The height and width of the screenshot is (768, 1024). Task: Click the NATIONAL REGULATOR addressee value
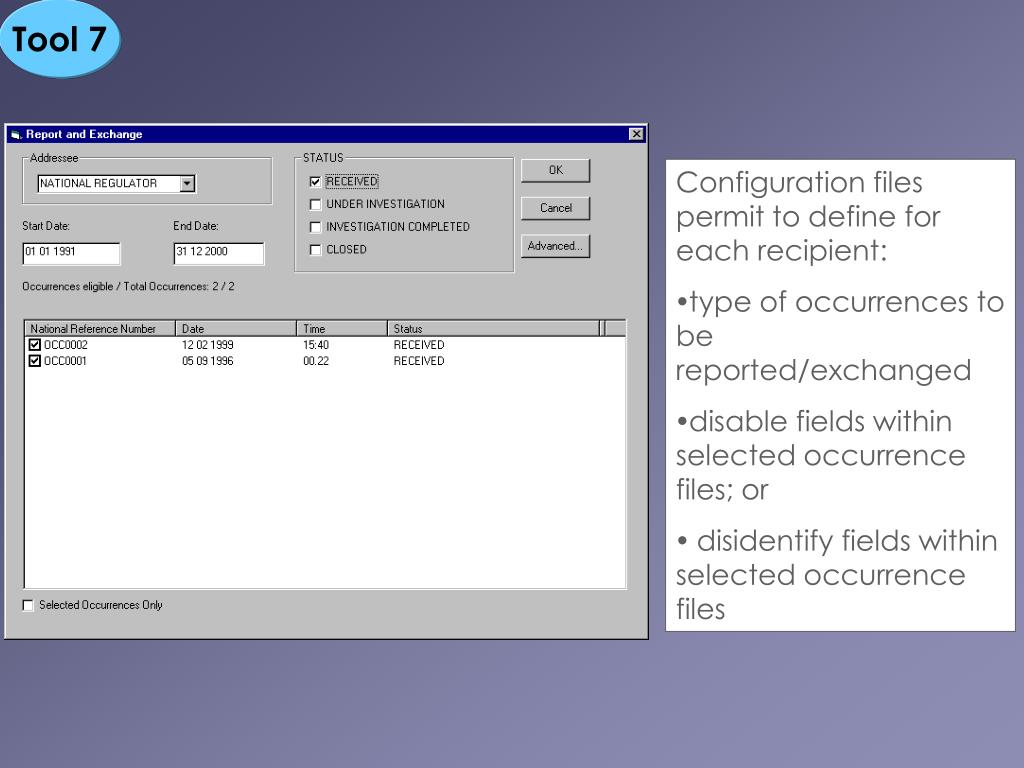click(99, 184)
